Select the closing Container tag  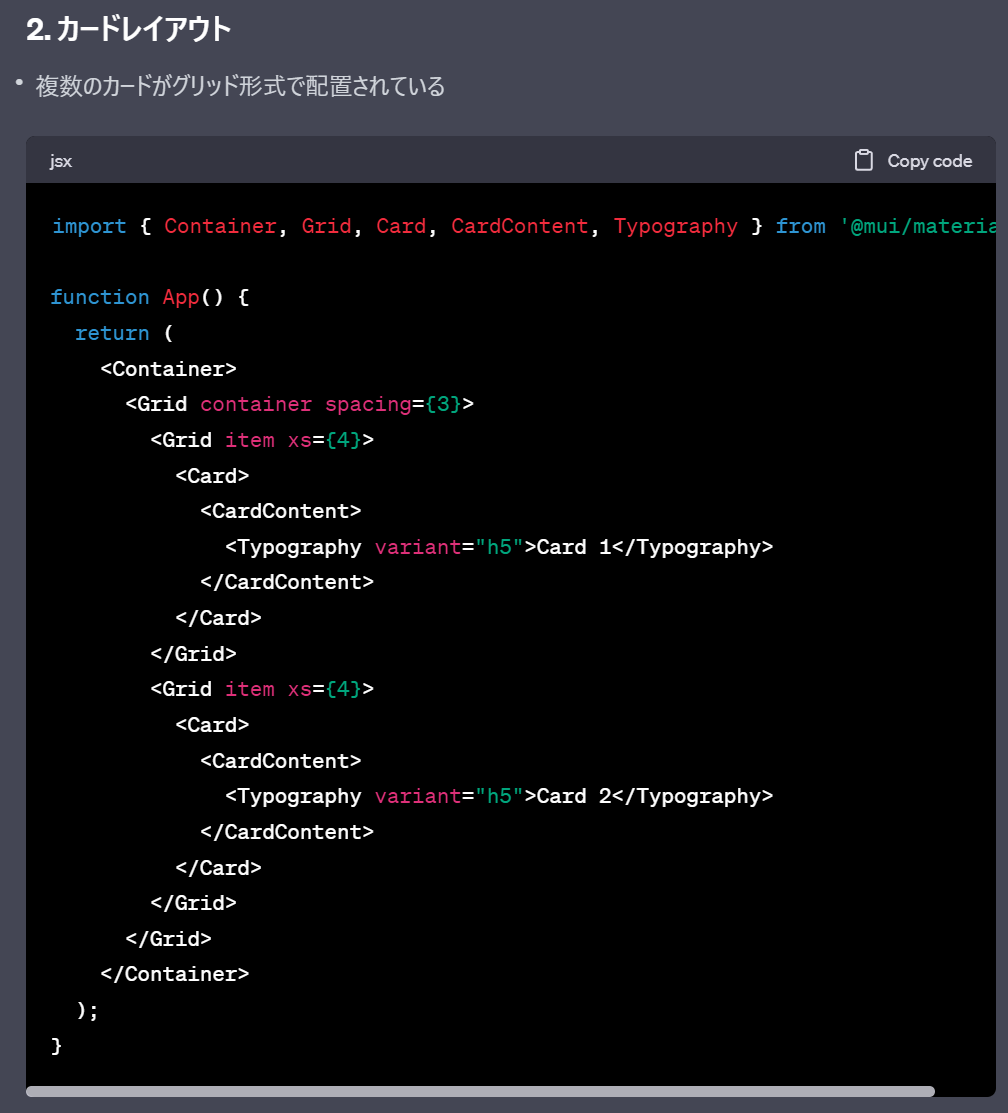click(175, 973)
